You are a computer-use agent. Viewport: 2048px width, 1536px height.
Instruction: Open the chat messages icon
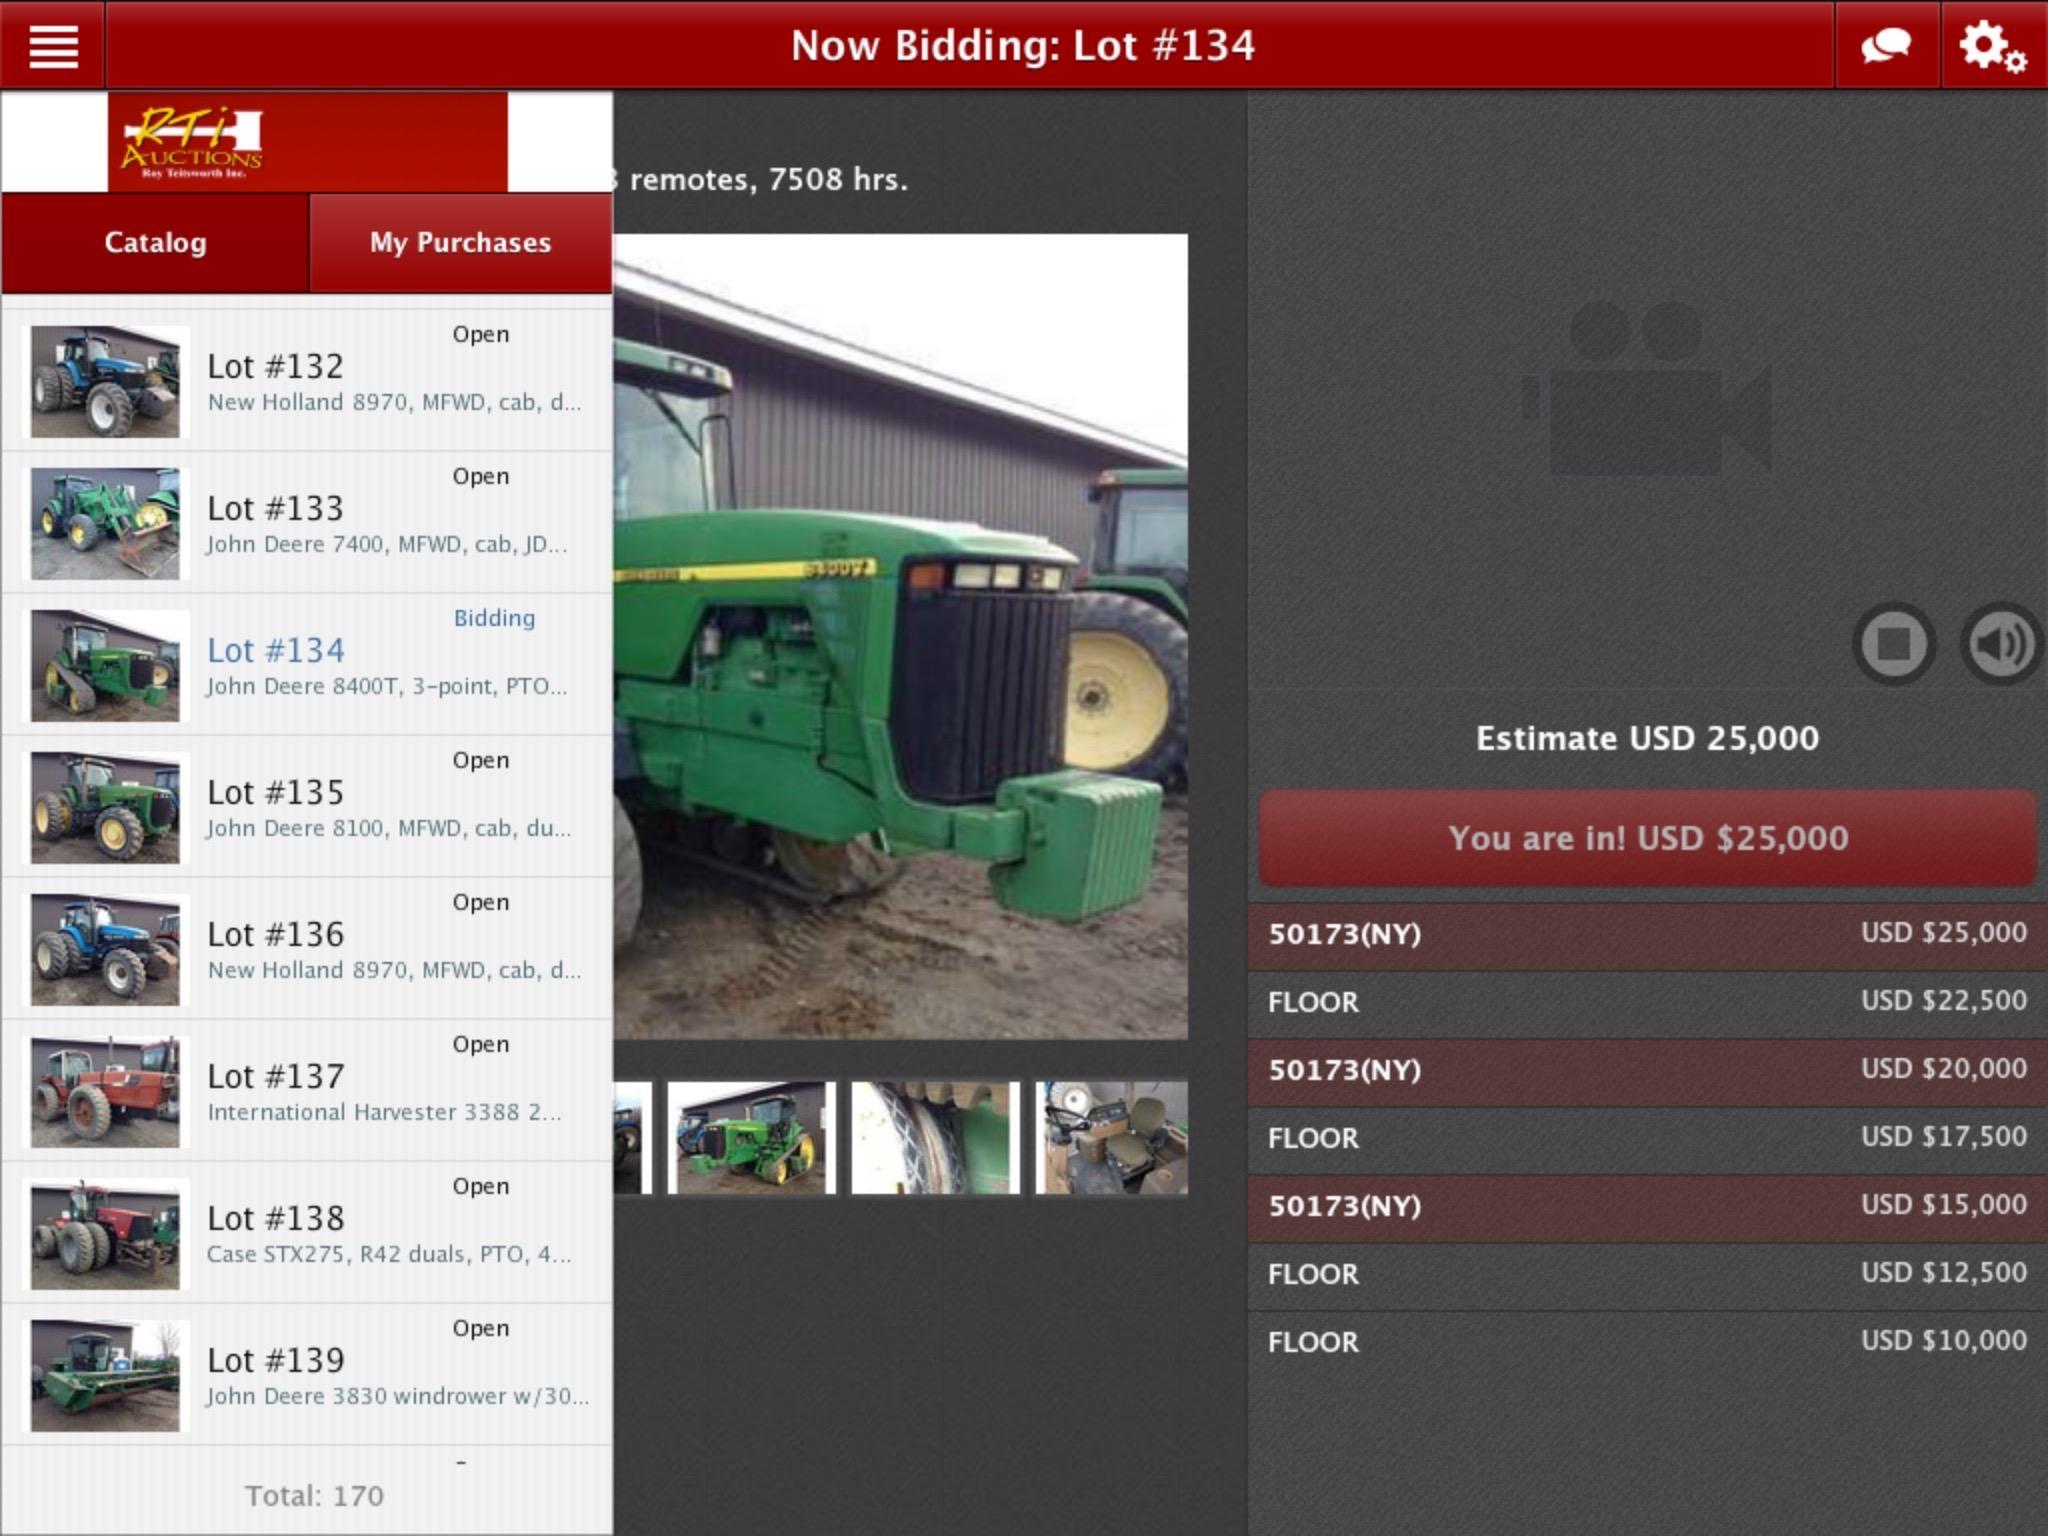tap(1886, 46)
